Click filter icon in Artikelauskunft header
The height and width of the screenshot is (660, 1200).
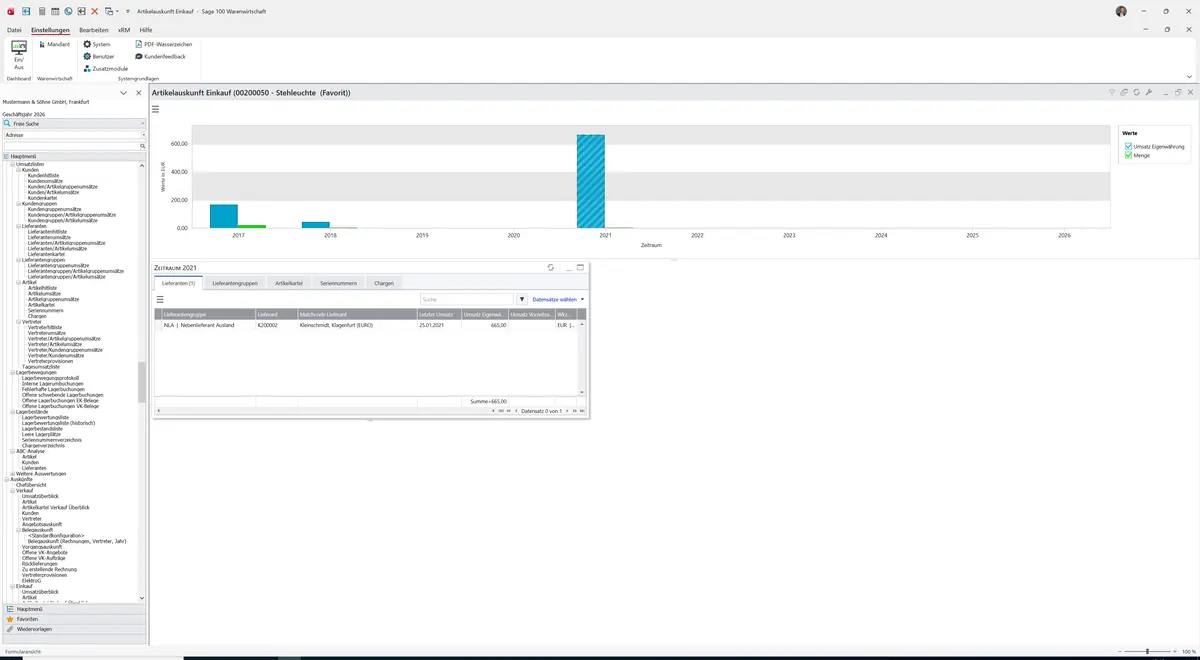tap(1112, 92)
